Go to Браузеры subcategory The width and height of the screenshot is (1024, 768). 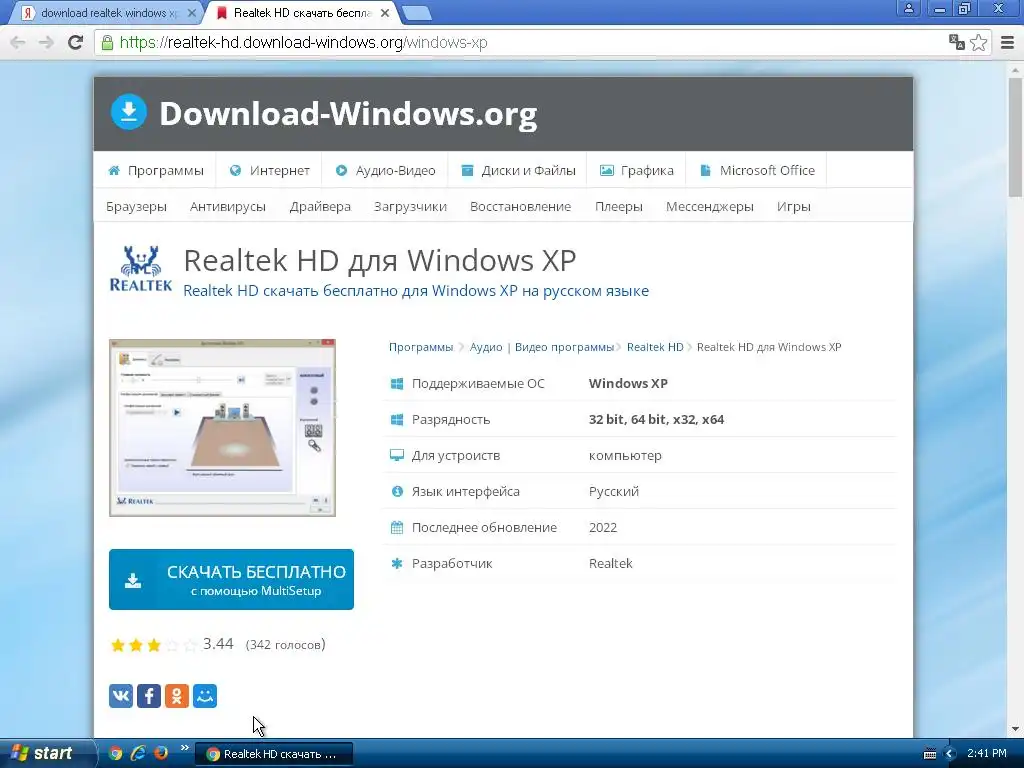136,206
